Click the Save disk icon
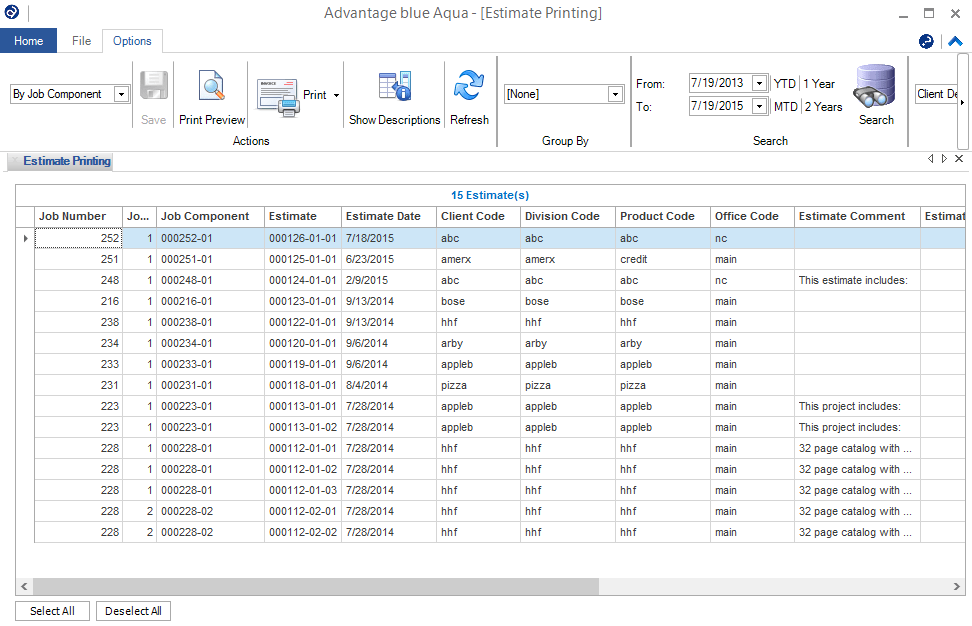Screen dimensions: 972x626 [x=153, y=86]
